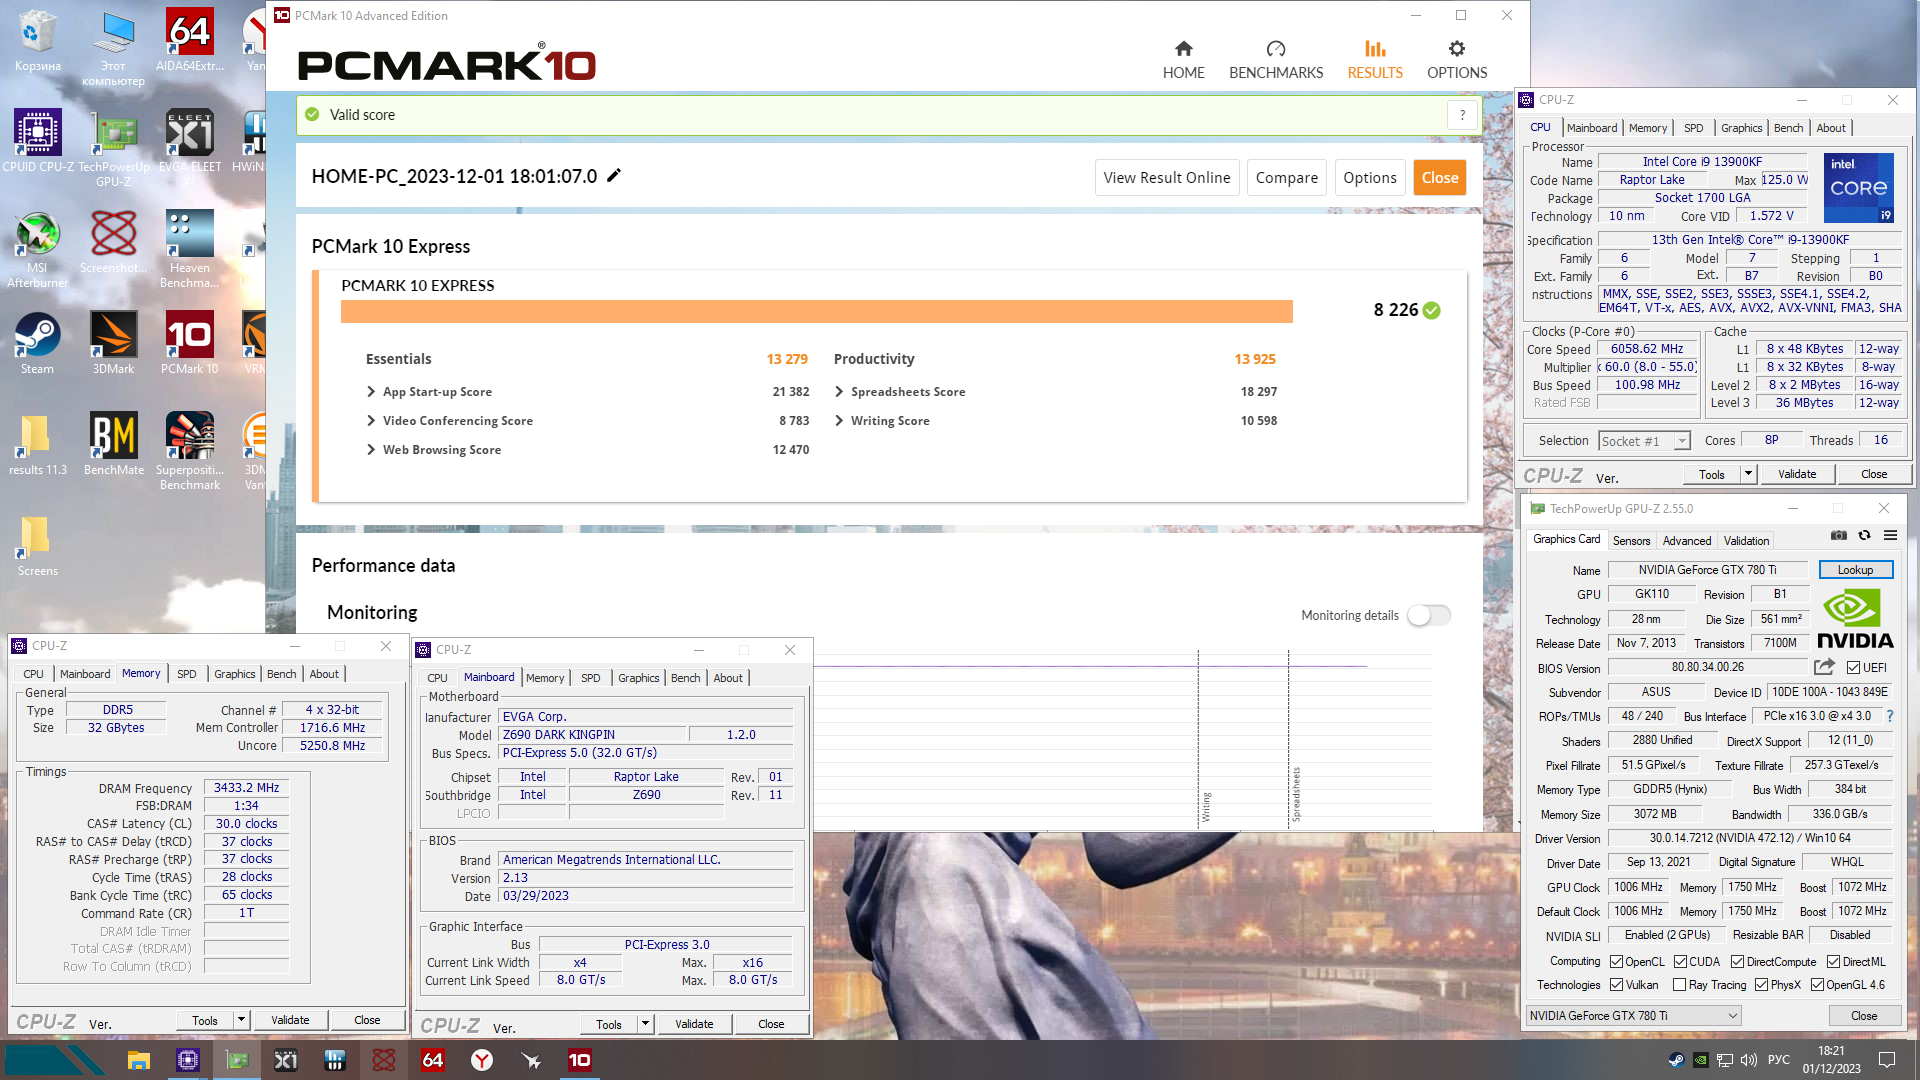Open Socket #1 selection dropdown in CPU-Z

[1644, 441]
